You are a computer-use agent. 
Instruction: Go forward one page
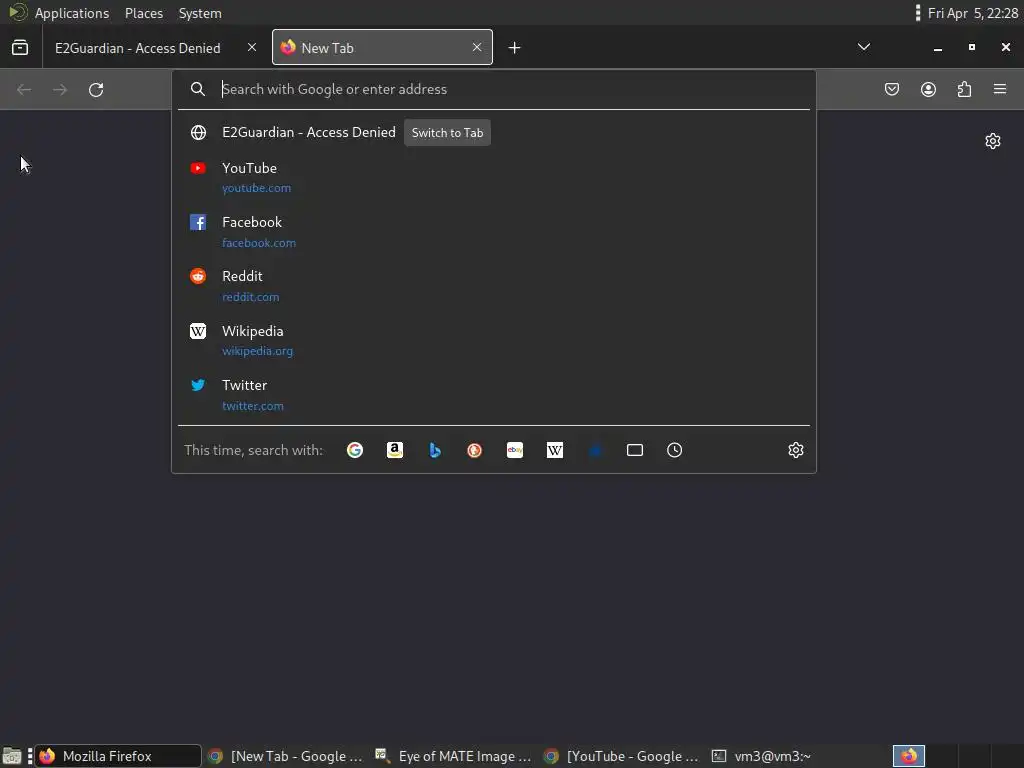point(60,89)
